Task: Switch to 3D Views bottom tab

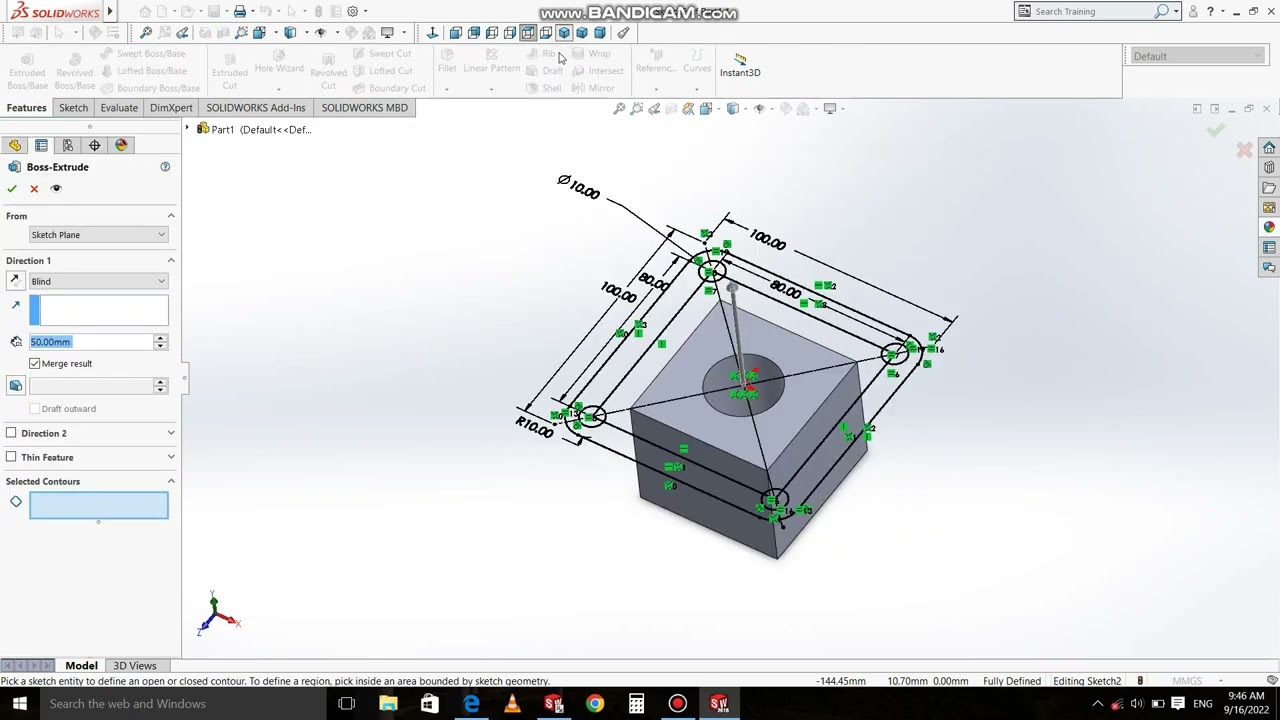Action: pyautogui.click(x=135, y=666)
